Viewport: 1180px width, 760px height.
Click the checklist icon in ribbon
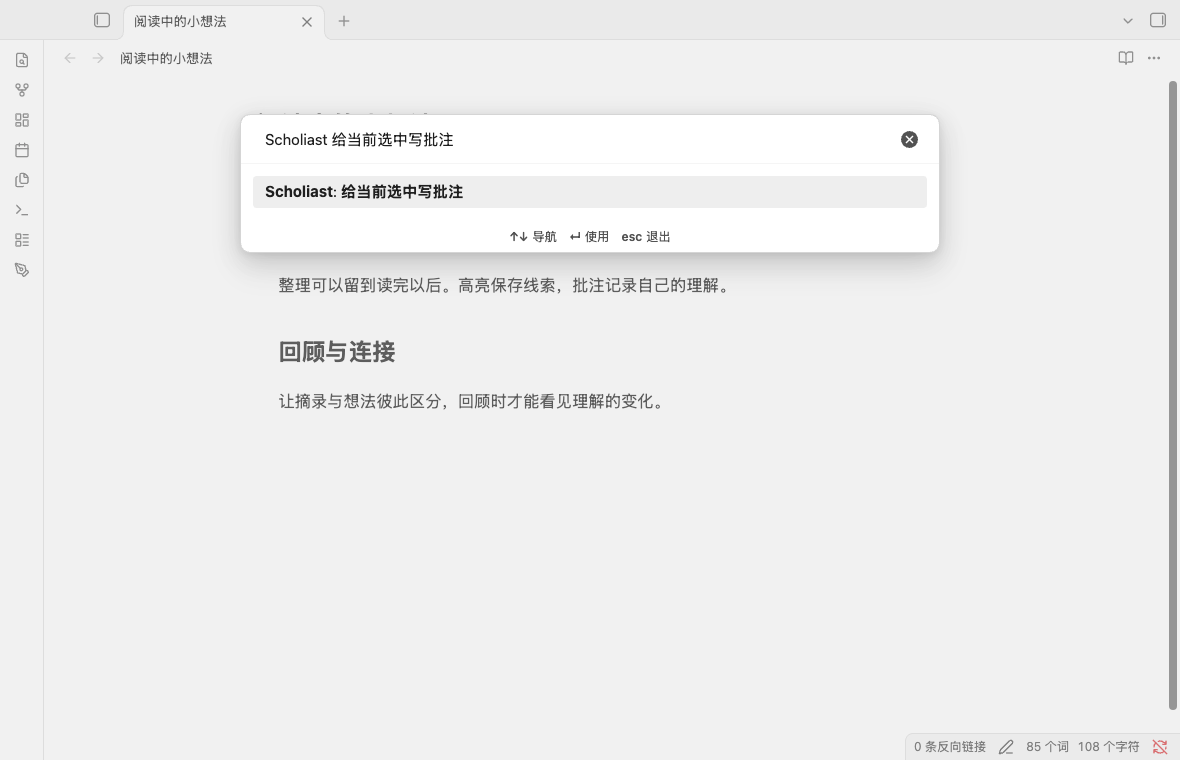22,240
